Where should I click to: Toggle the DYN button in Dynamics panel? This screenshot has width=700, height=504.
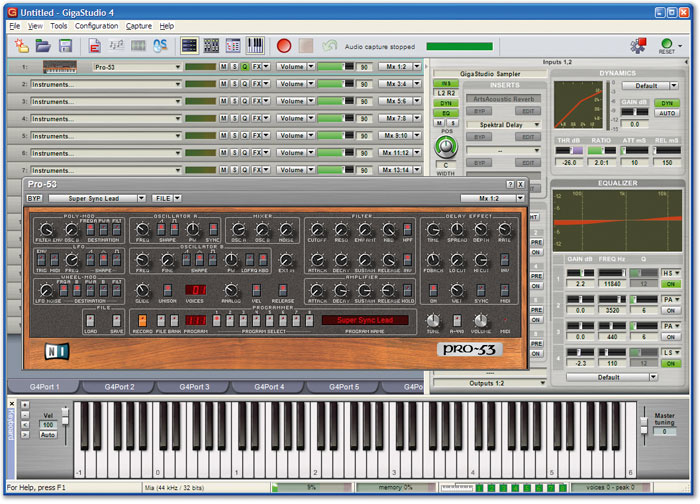pos(668,103)
